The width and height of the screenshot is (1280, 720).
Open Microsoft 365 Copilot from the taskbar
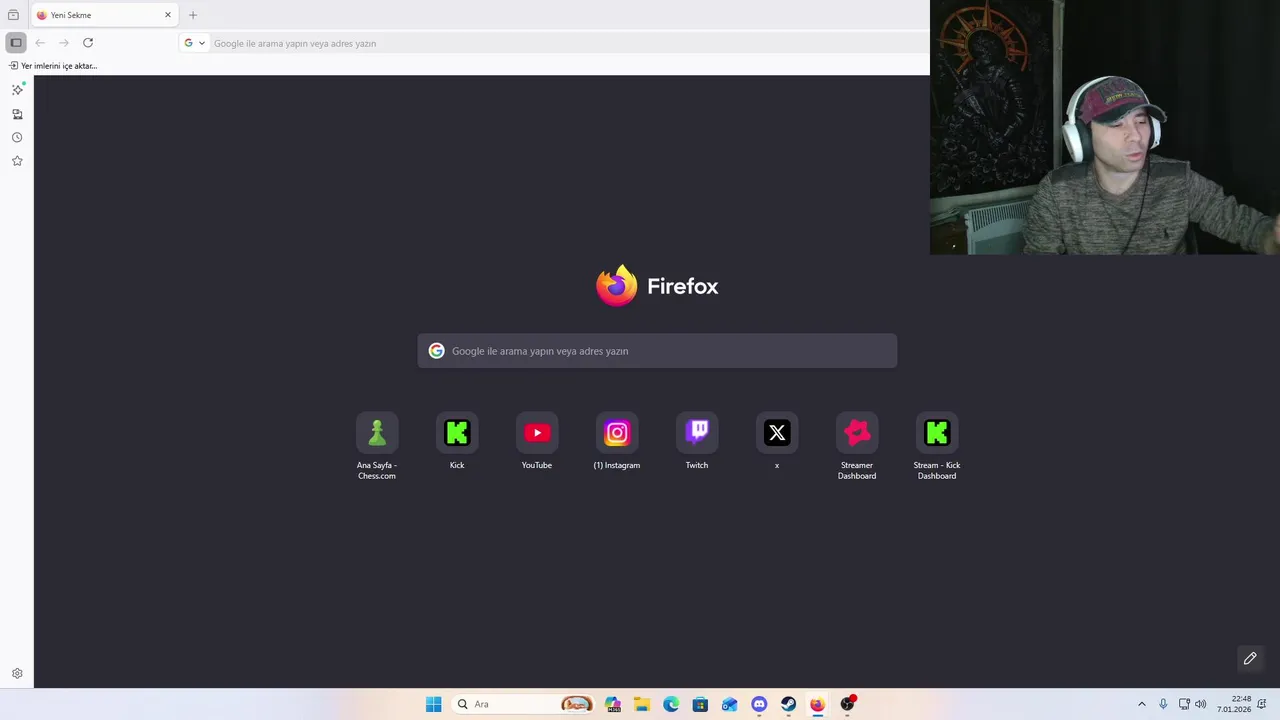(613, 704)
